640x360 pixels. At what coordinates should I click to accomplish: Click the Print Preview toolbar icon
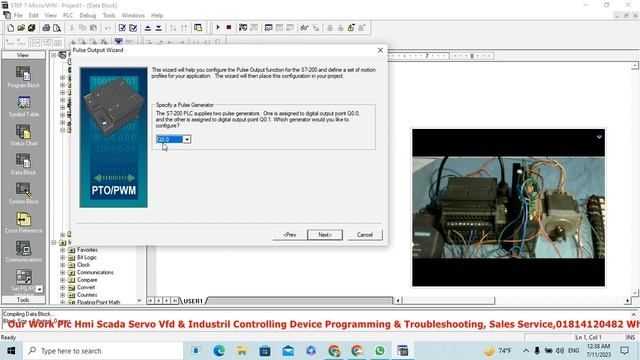(57, 28)
